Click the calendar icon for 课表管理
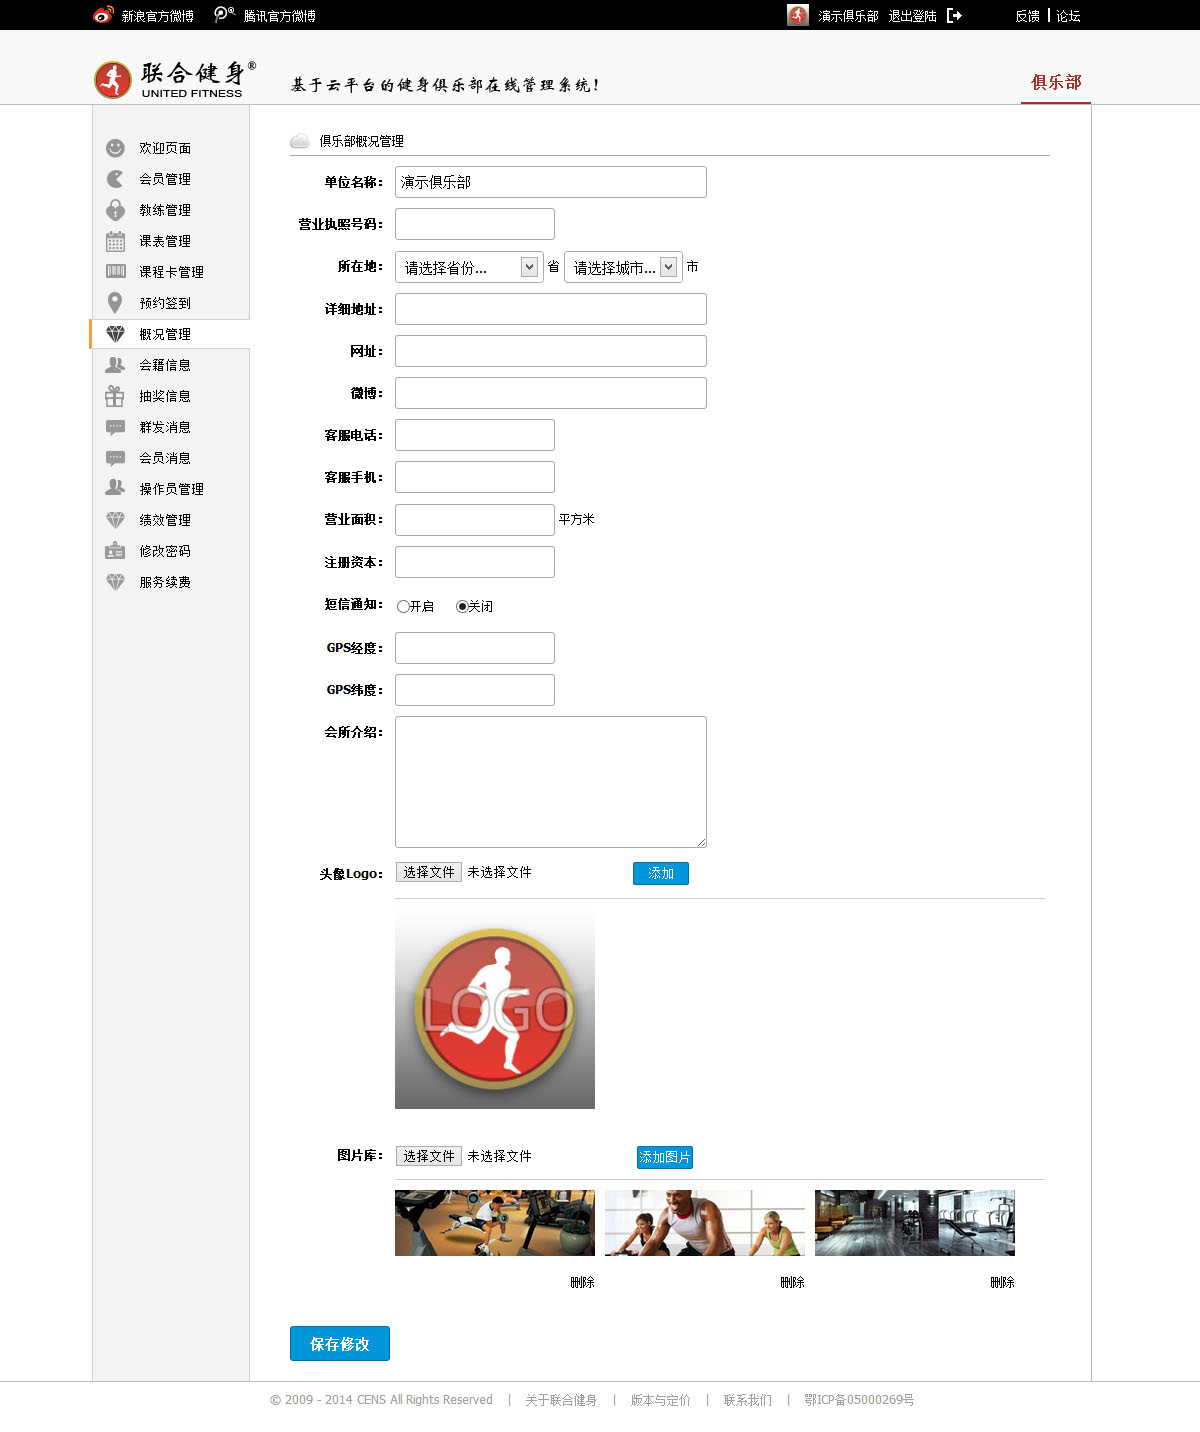This screenshot has height=1432, width=1200. [x=115, y=241]
